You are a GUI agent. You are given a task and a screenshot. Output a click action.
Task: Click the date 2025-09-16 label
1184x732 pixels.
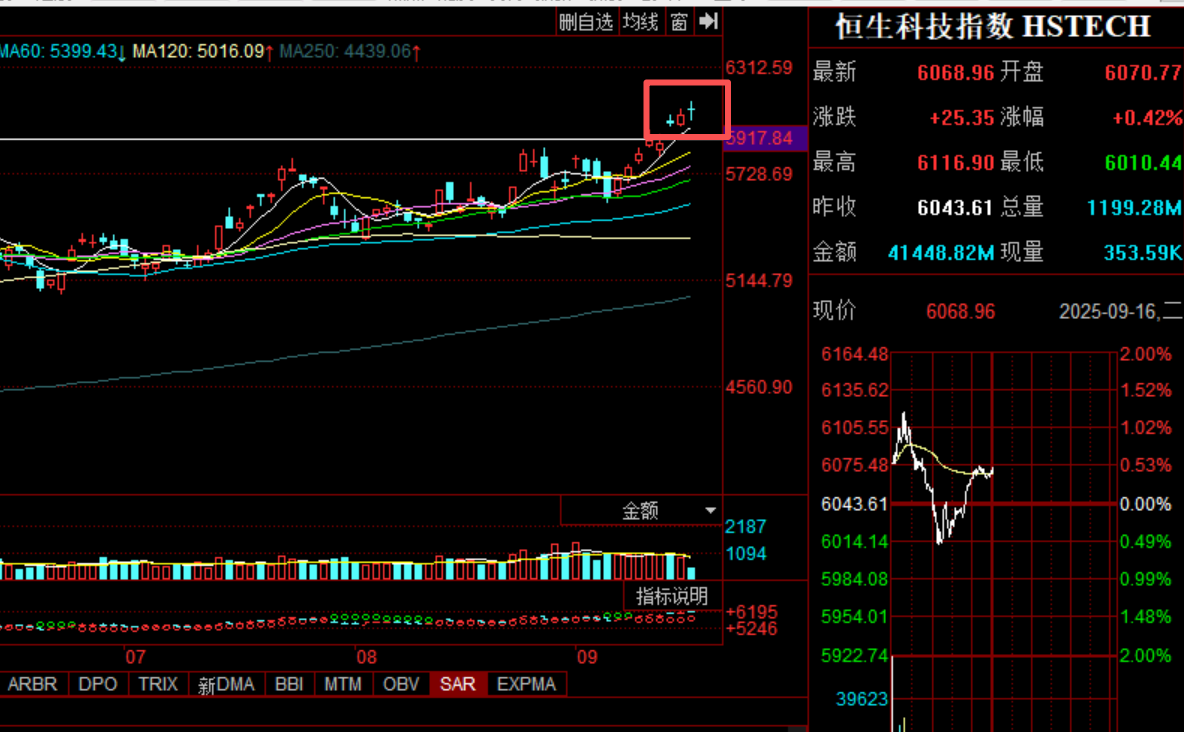click(1109, 311)
